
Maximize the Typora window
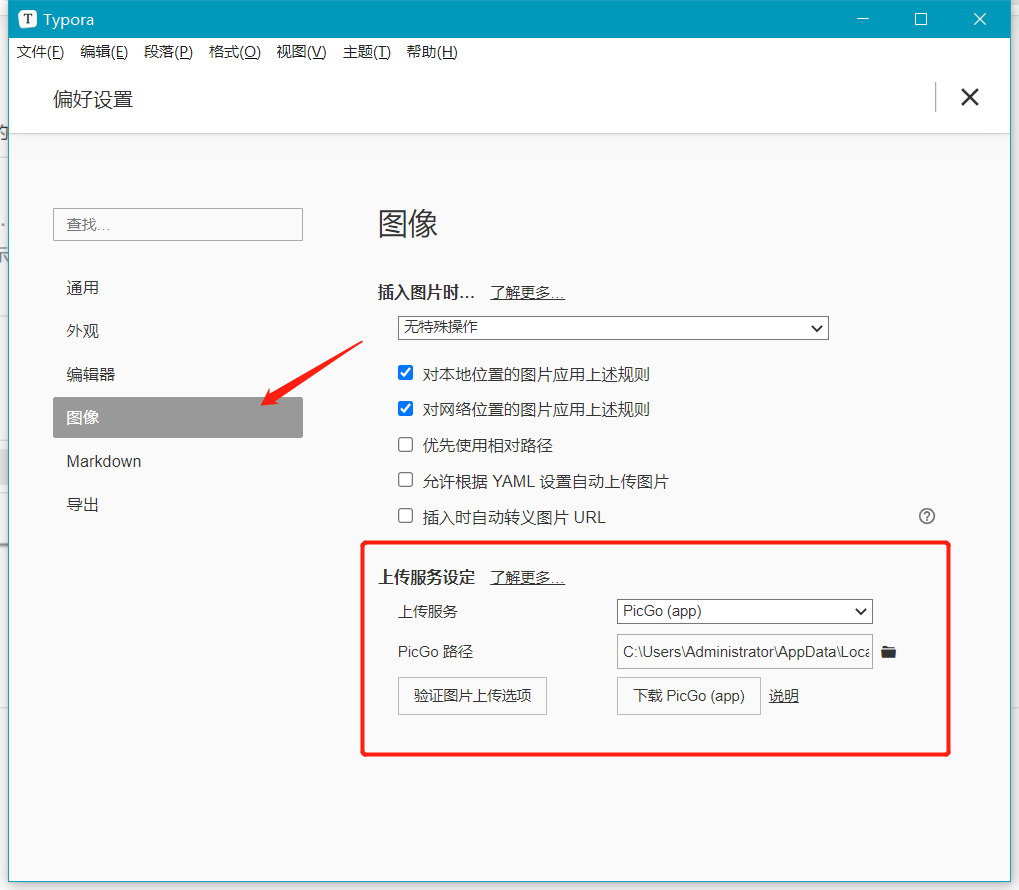(921, 20)
